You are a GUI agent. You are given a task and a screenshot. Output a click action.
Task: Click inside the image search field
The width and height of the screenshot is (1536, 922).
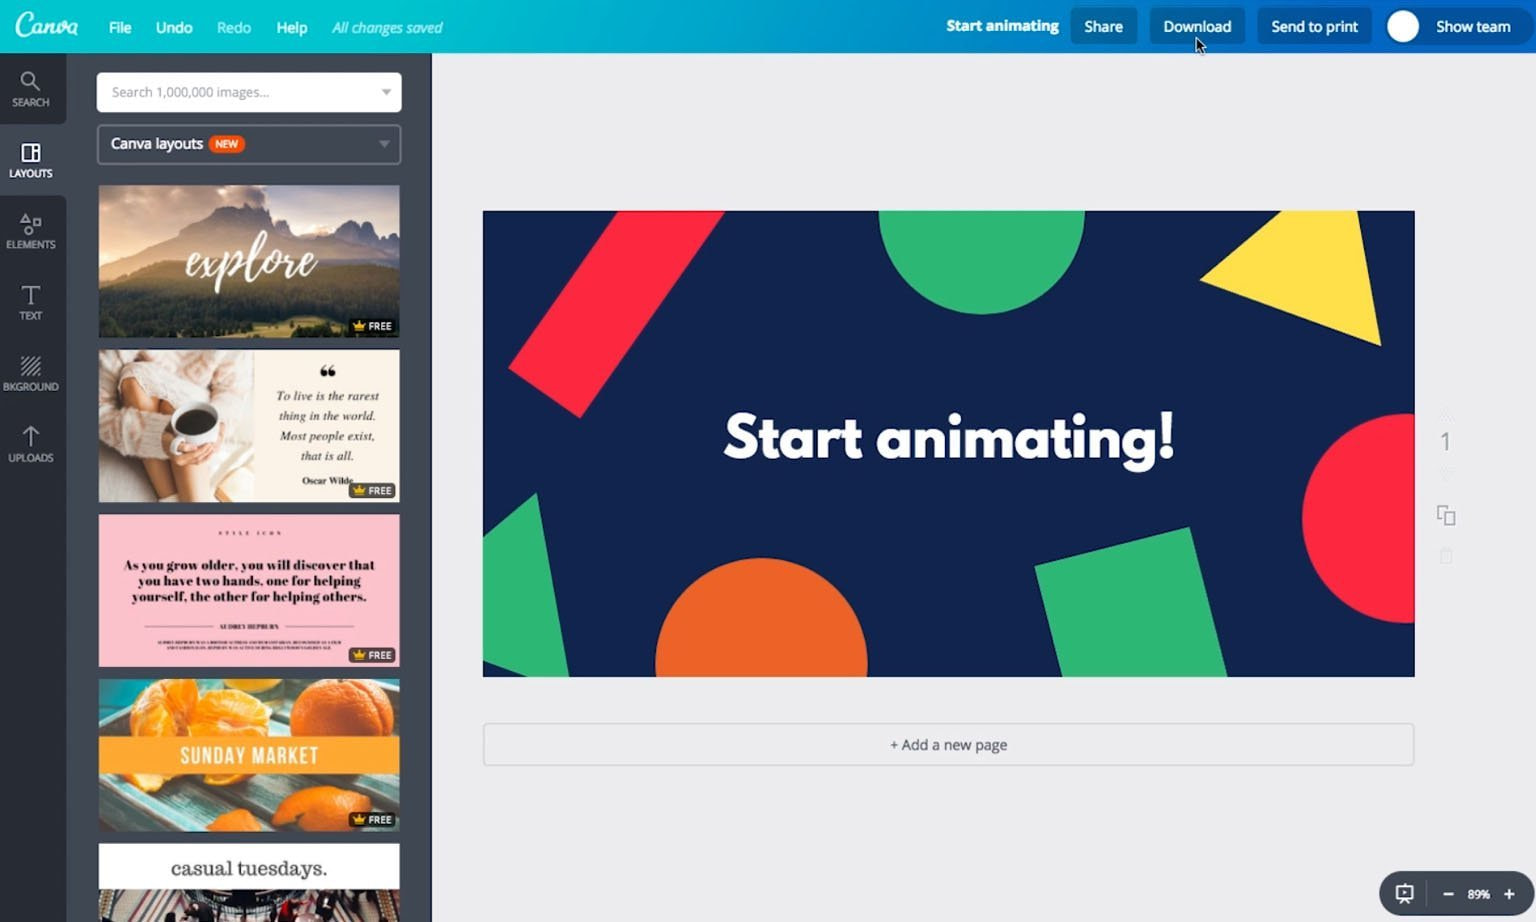click(230, 92)
